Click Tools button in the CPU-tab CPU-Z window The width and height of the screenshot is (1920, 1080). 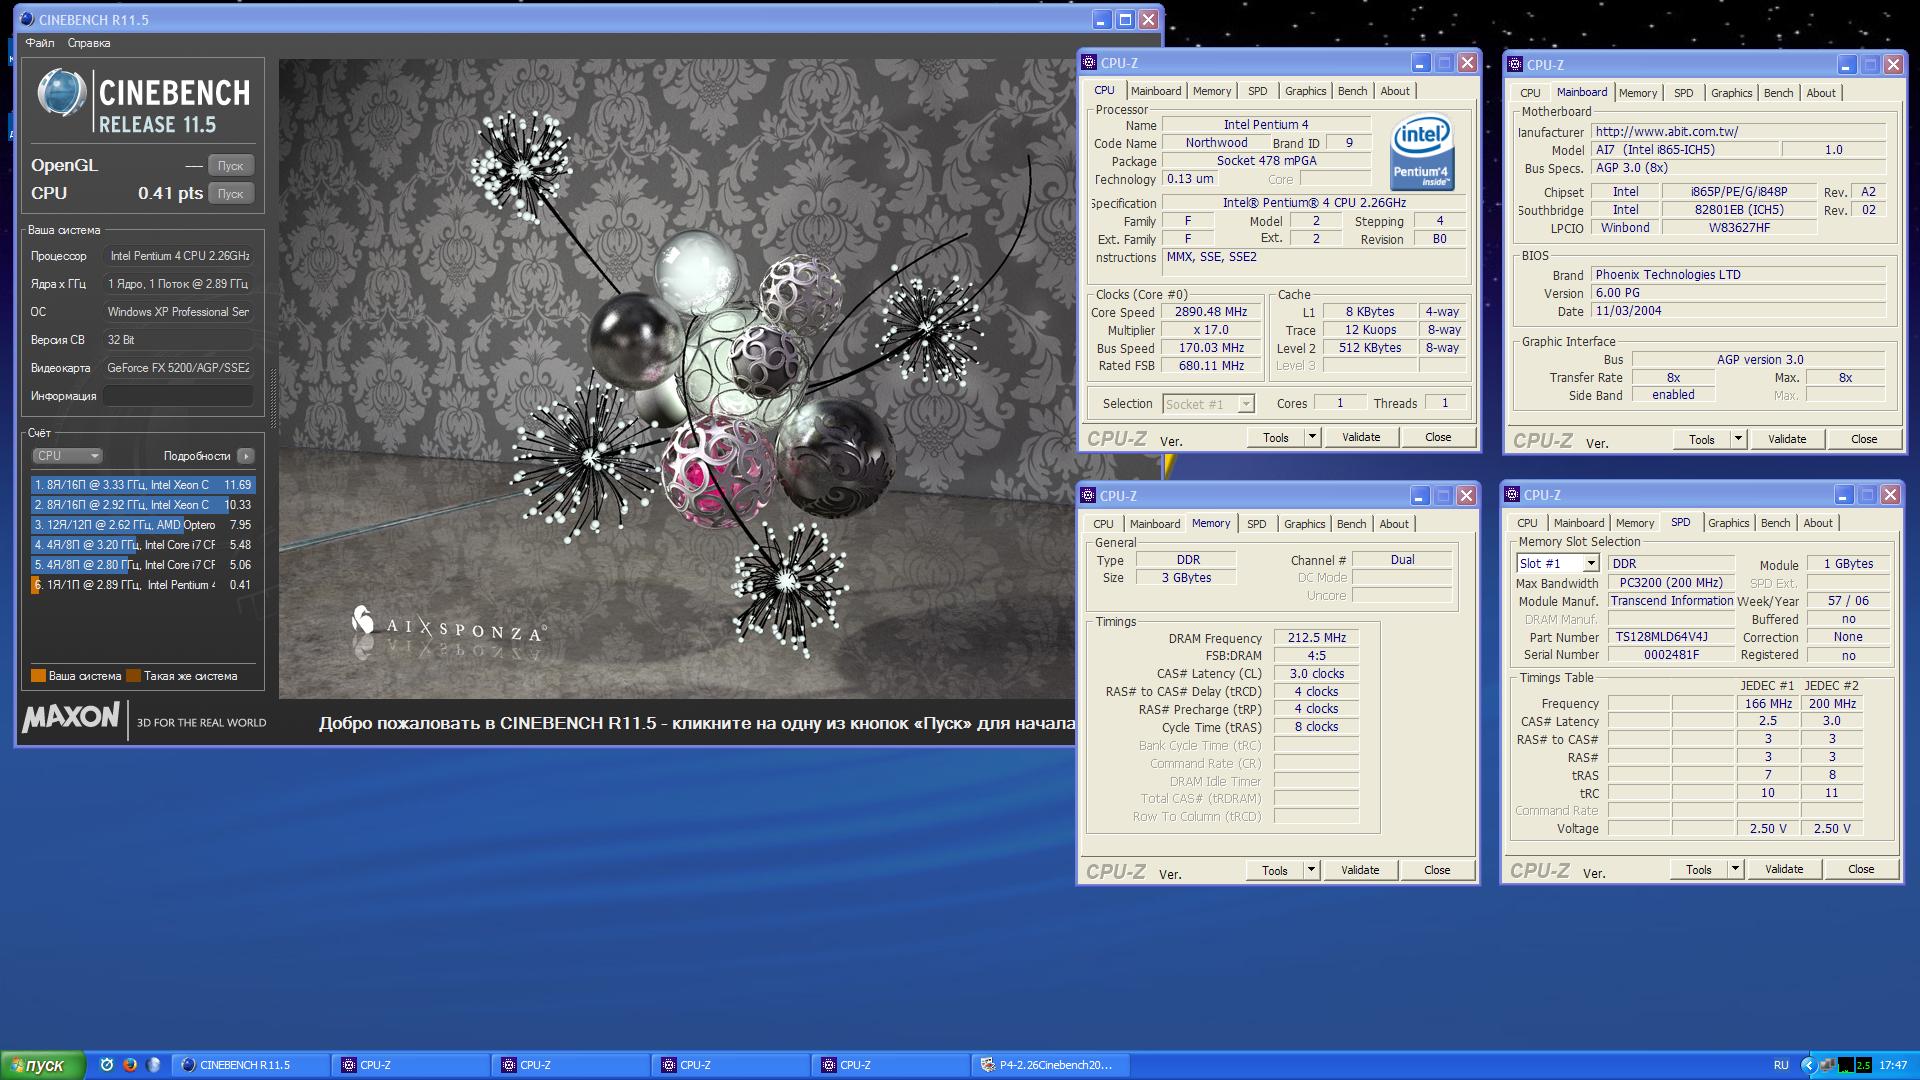[x=1276, y=437]
